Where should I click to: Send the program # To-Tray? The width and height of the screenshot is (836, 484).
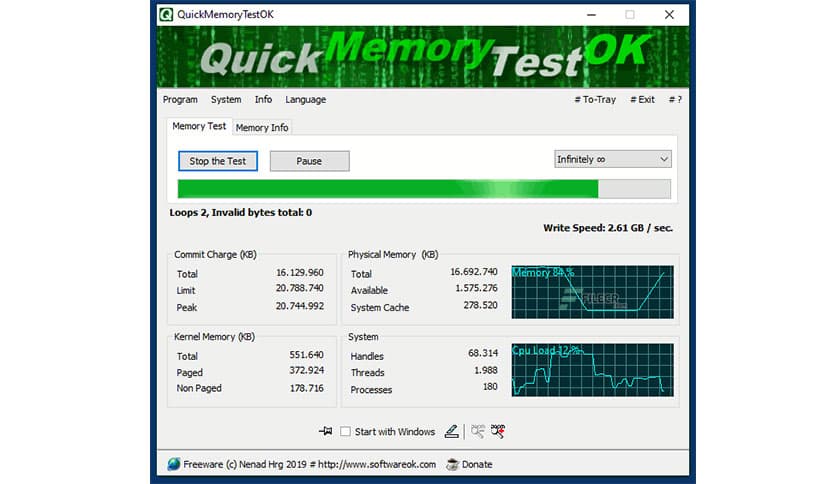(x=595, y=100)
